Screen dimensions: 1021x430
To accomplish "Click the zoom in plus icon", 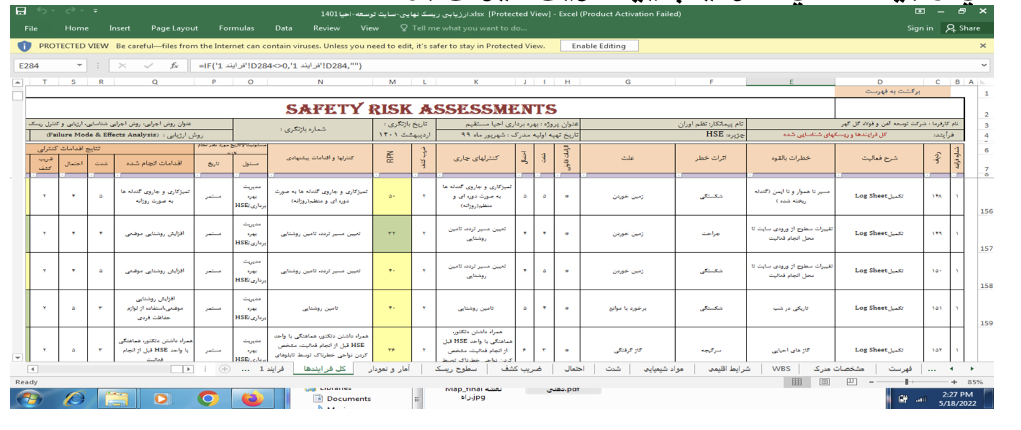I will click(954, 382).
